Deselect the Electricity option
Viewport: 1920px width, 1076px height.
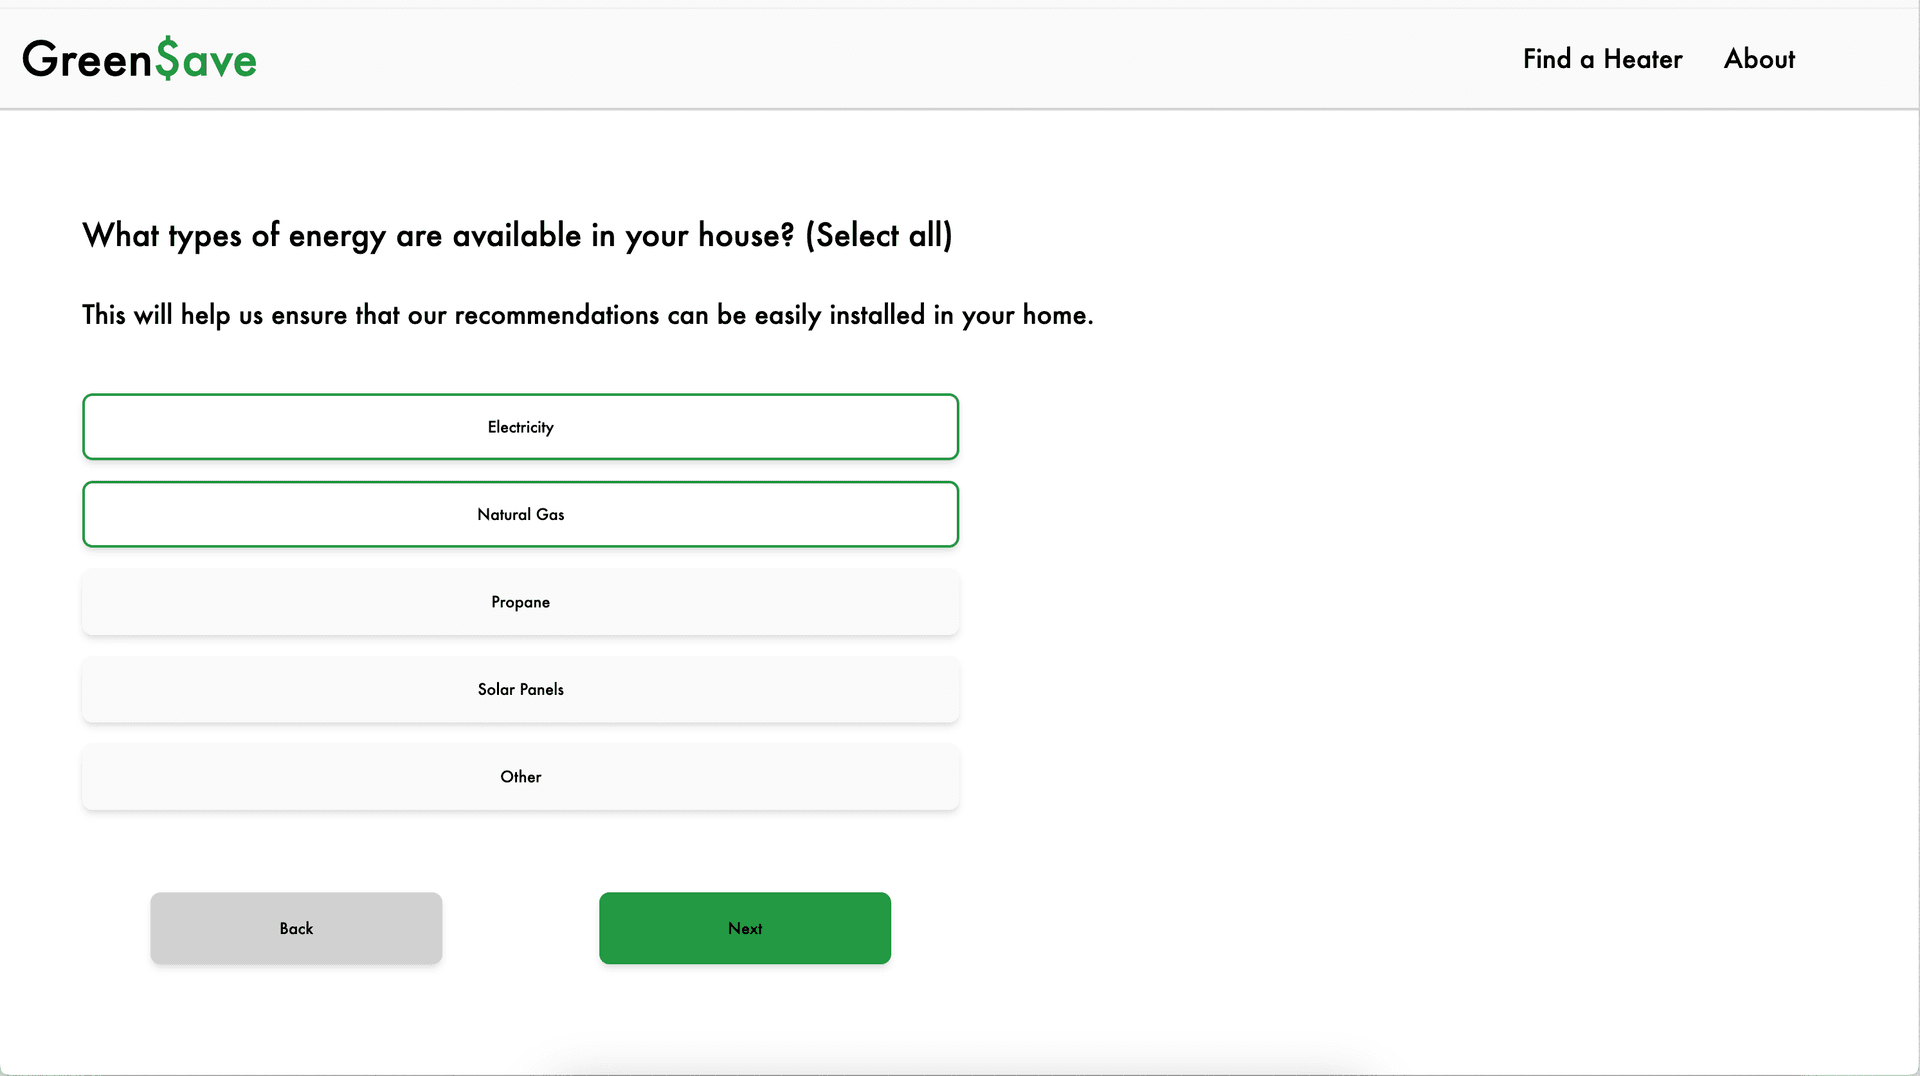pos(520,427)
